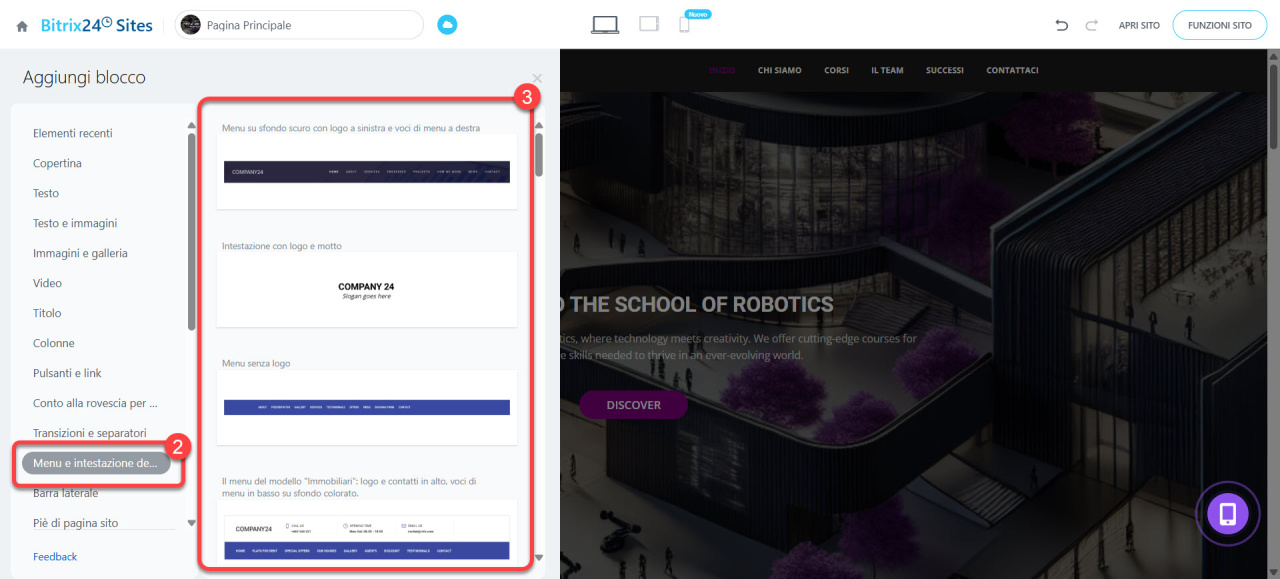Select Elementi recenti category
The image size is (1280, 579).
point(73,133)
